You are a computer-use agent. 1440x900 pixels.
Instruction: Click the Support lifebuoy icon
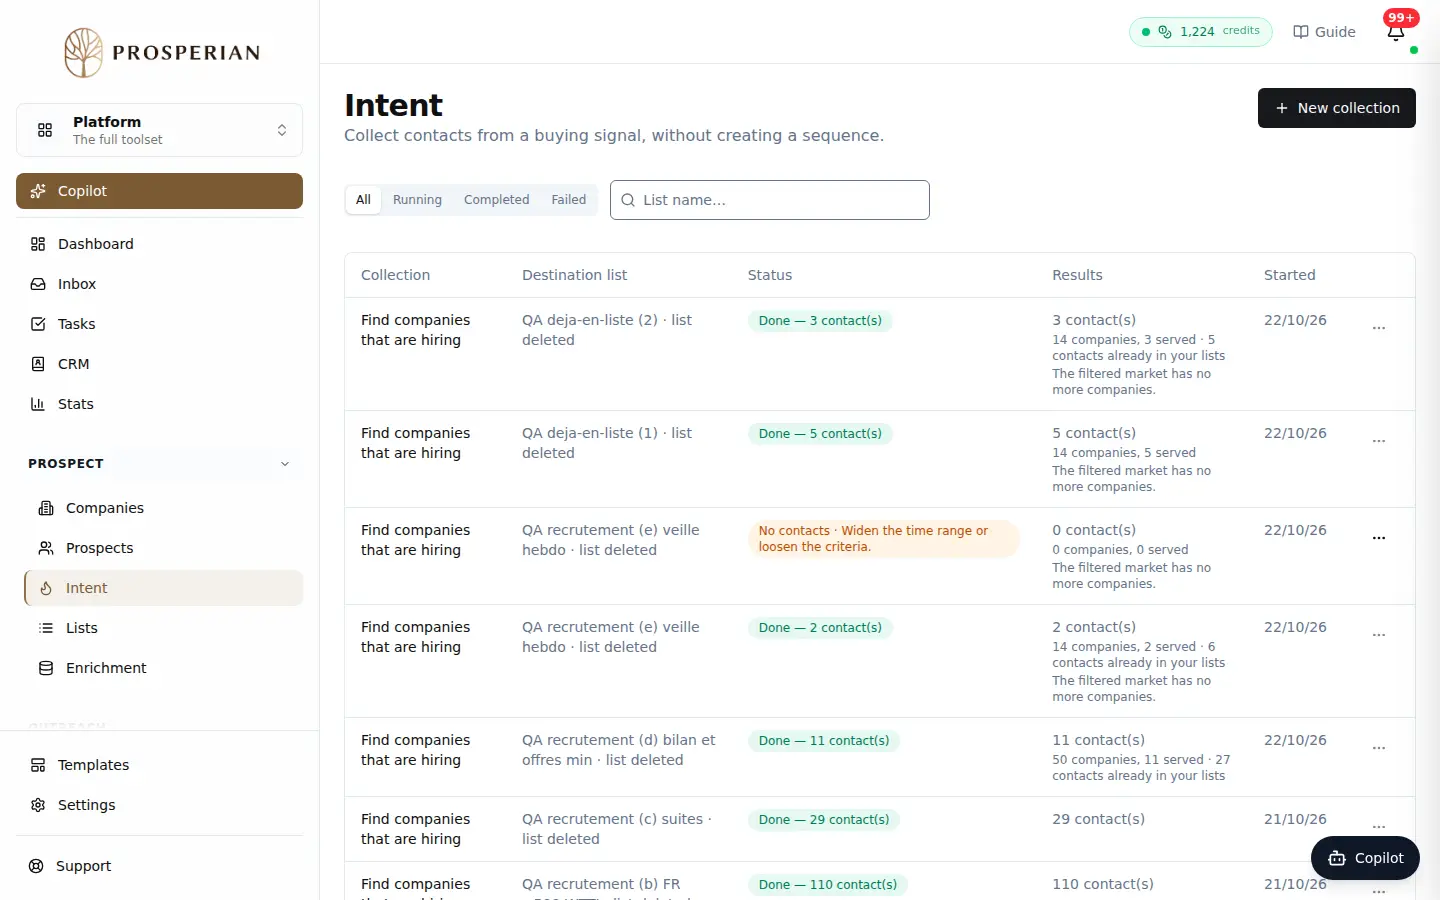[36, 866]
